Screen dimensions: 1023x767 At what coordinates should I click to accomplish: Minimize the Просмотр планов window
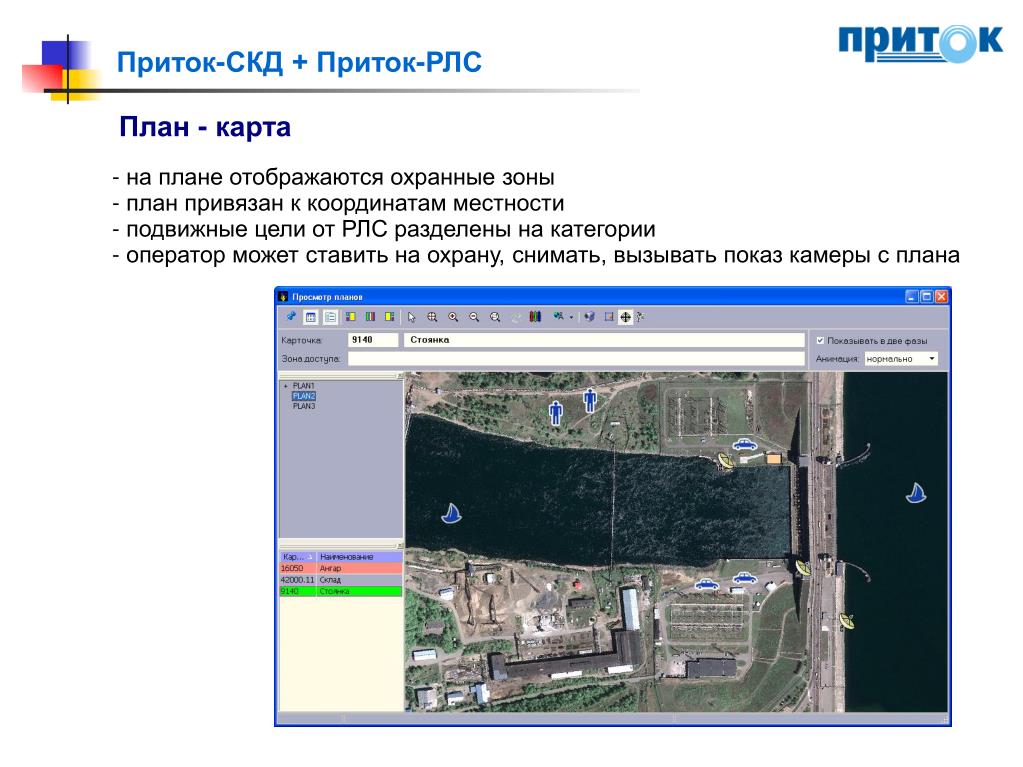[x=912, y=297]
